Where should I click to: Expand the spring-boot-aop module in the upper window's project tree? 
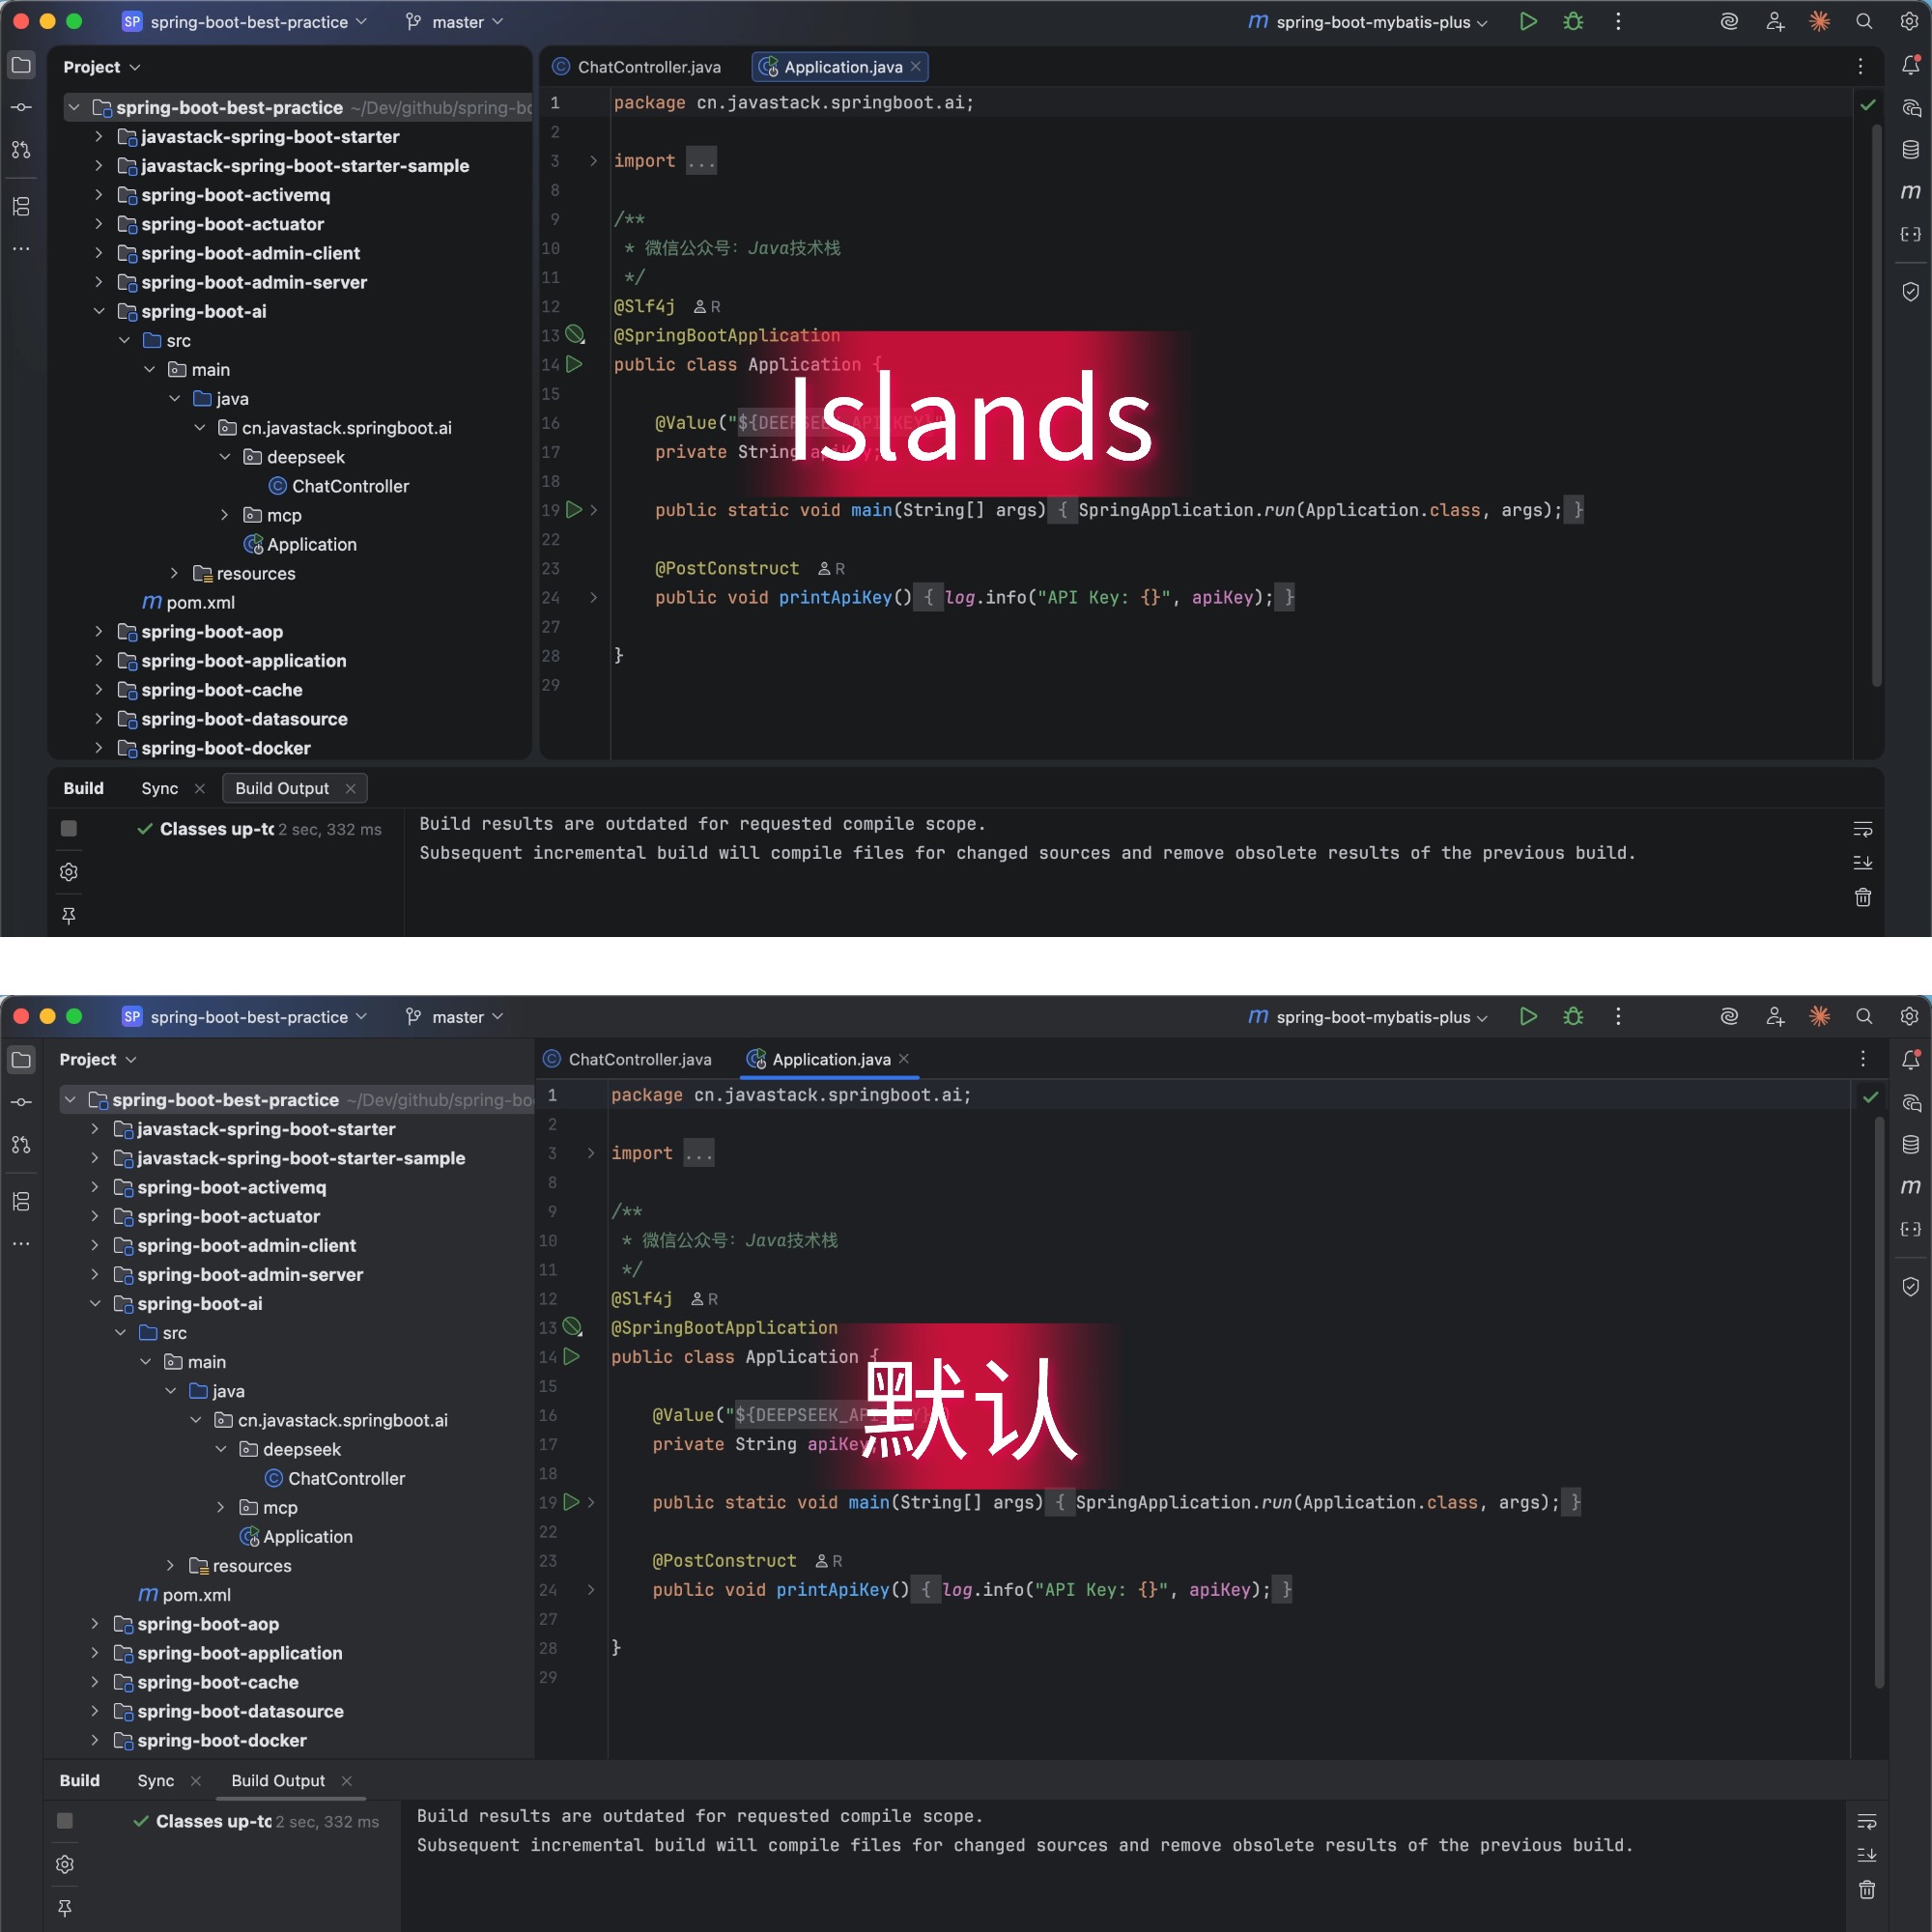coord(98,632)
